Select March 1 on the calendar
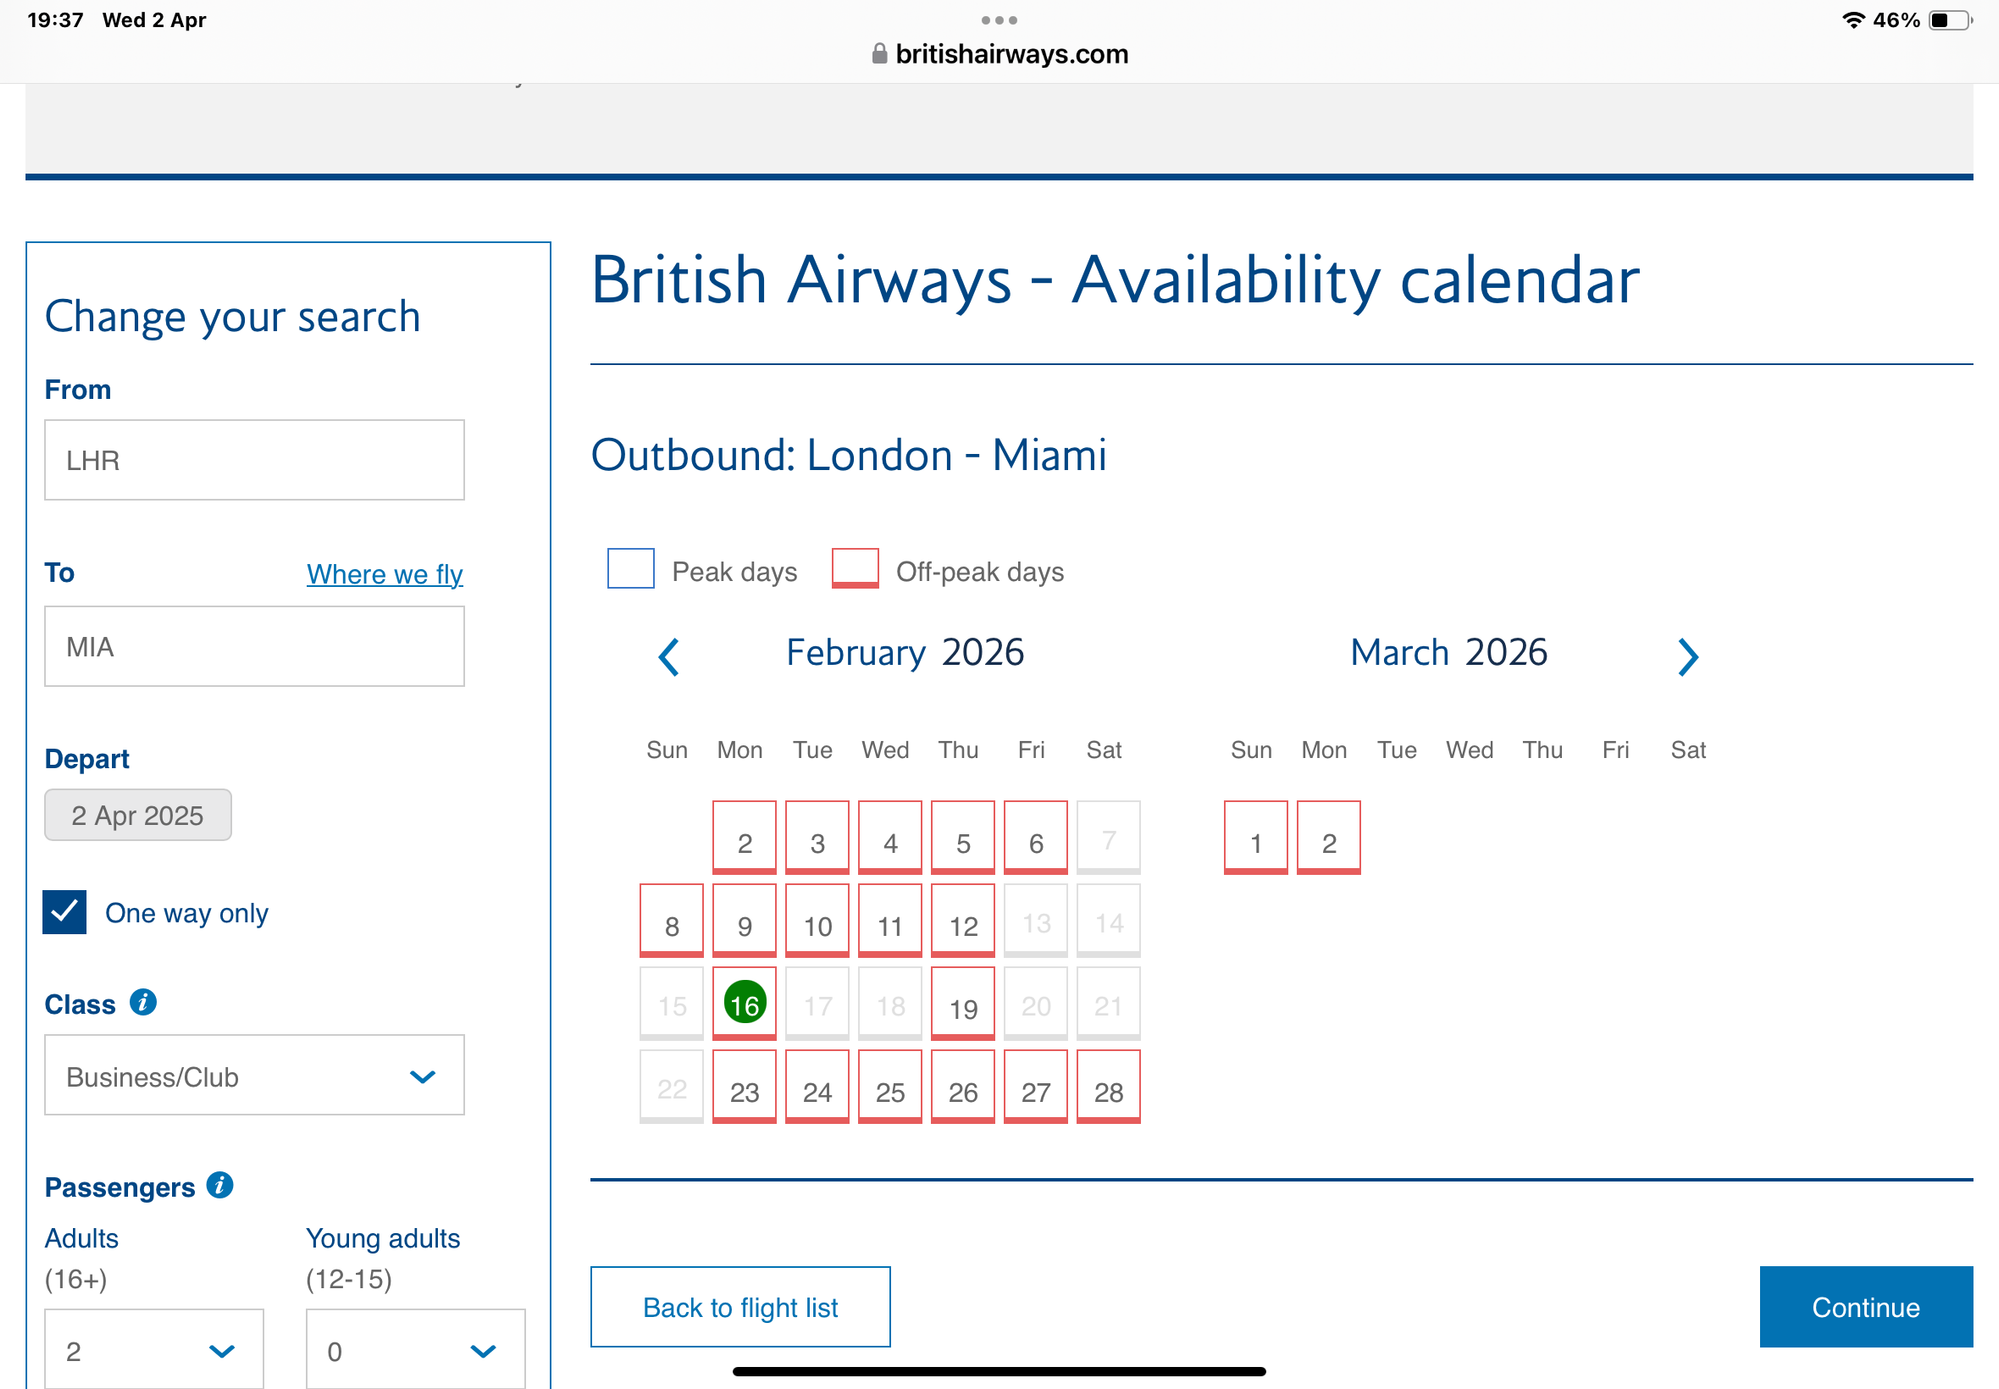This screenshot has width=1999, height=1389. point(1255,840)
